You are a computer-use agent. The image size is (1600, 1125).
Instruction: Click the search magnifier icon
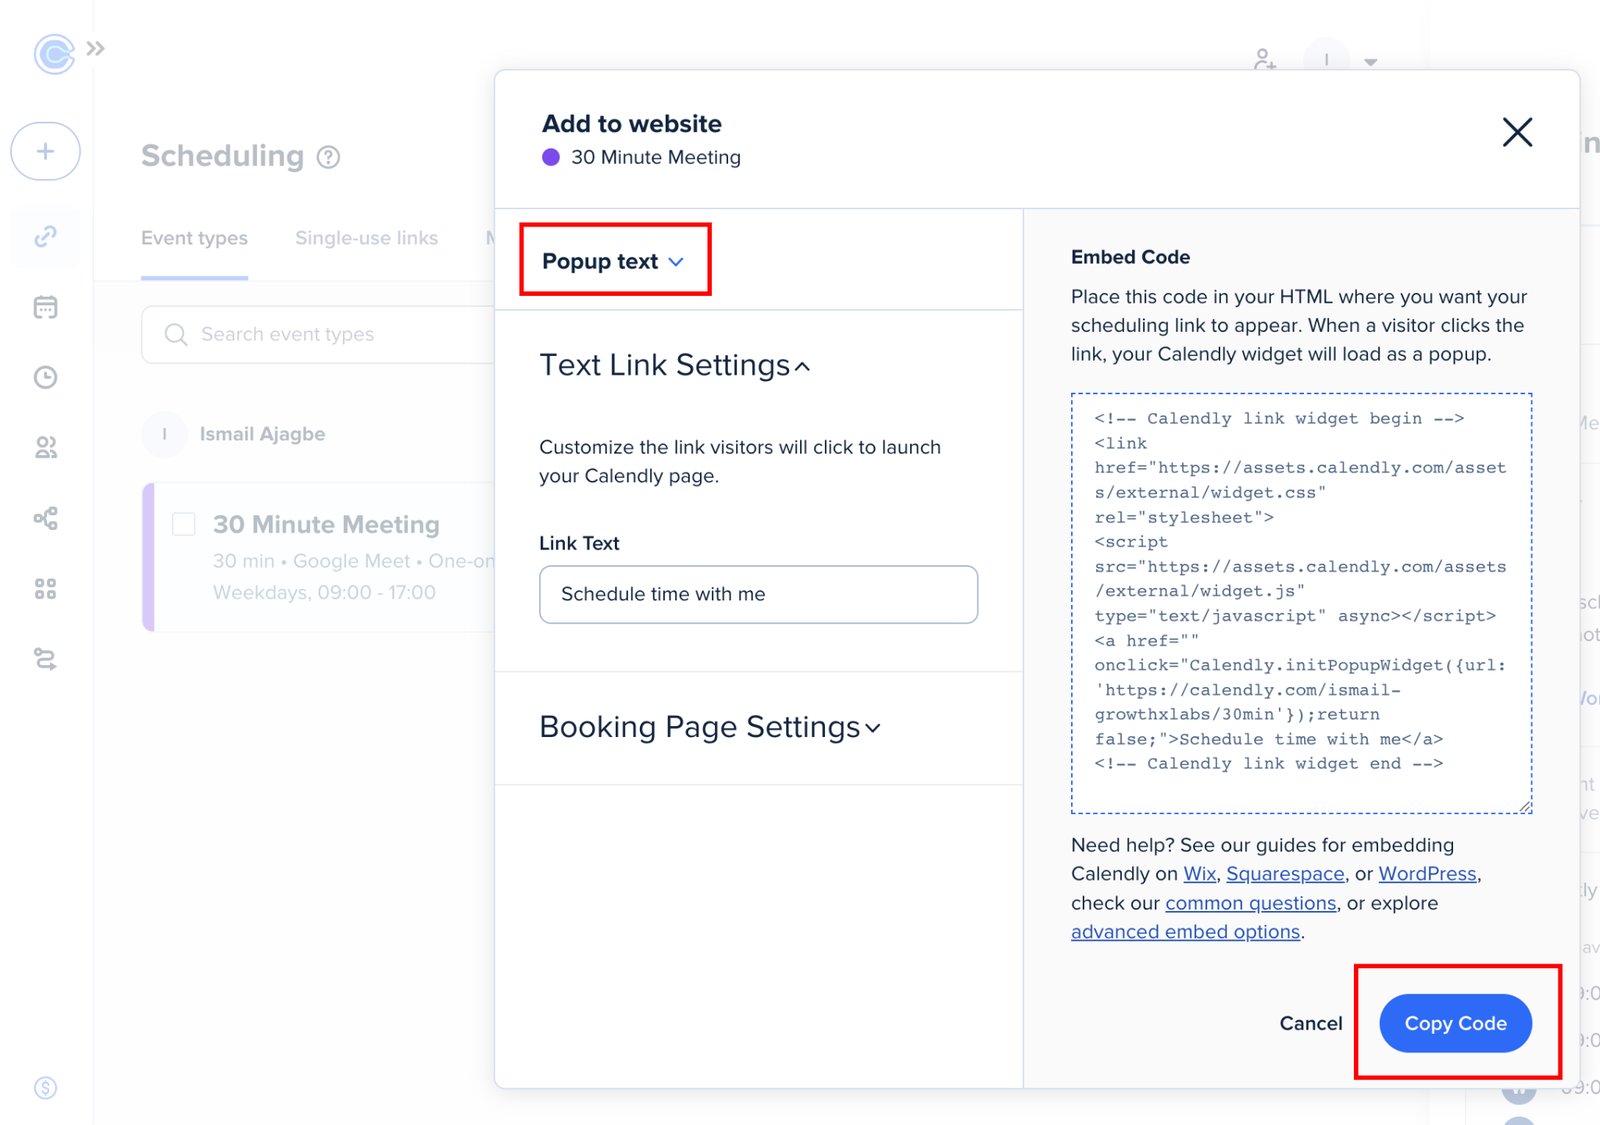176,334
